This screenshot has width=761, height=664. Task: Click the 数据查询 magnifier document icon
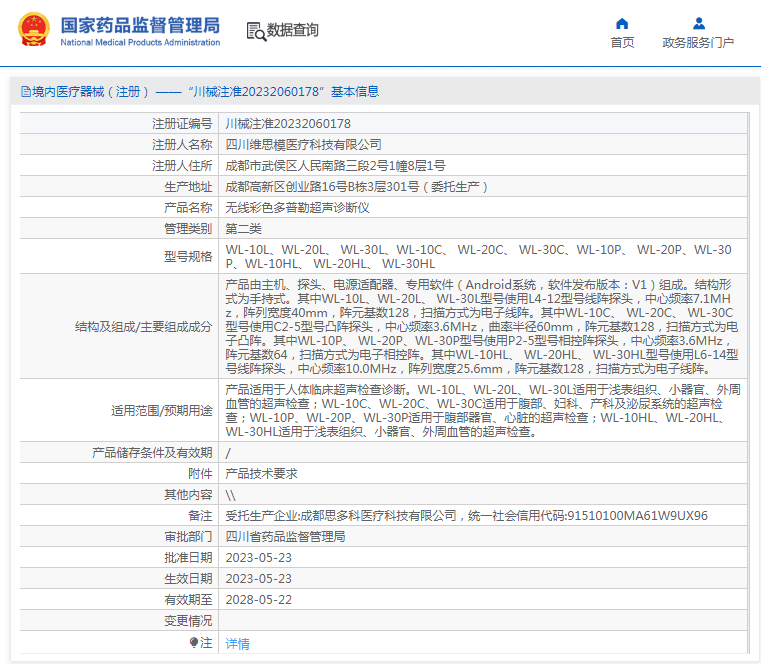click(x=255, y=31)
